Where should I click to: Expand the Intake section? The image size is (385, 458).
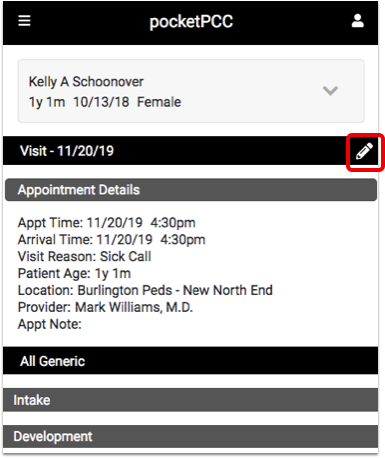(190, 400)
